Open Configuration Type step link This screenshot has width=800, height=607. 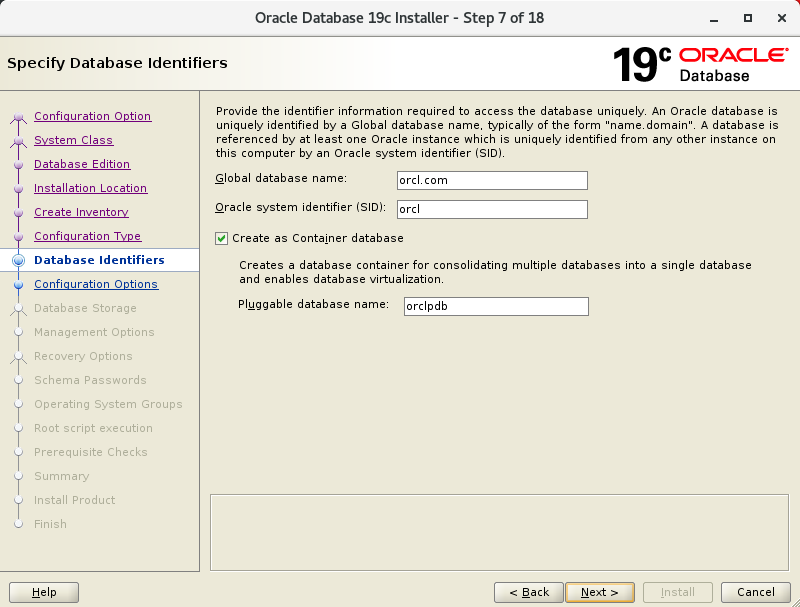[x=88, y=236]
